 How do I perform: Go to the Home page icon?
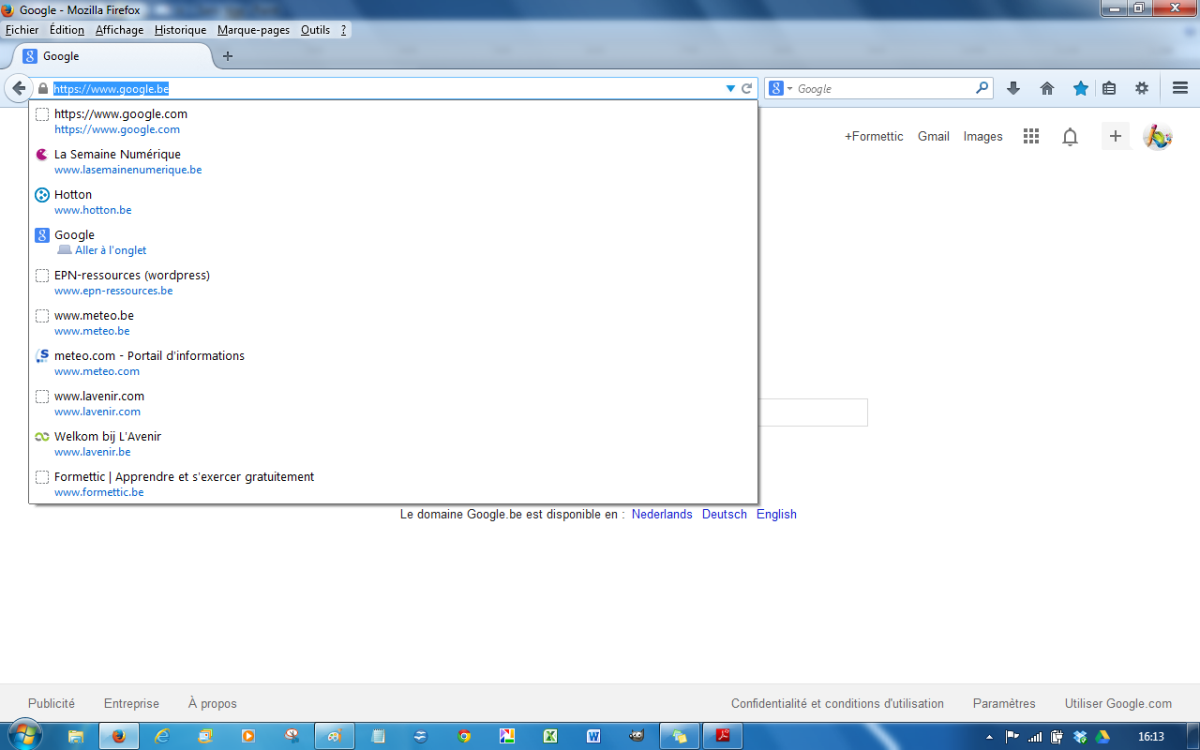tap(1047, 88)
